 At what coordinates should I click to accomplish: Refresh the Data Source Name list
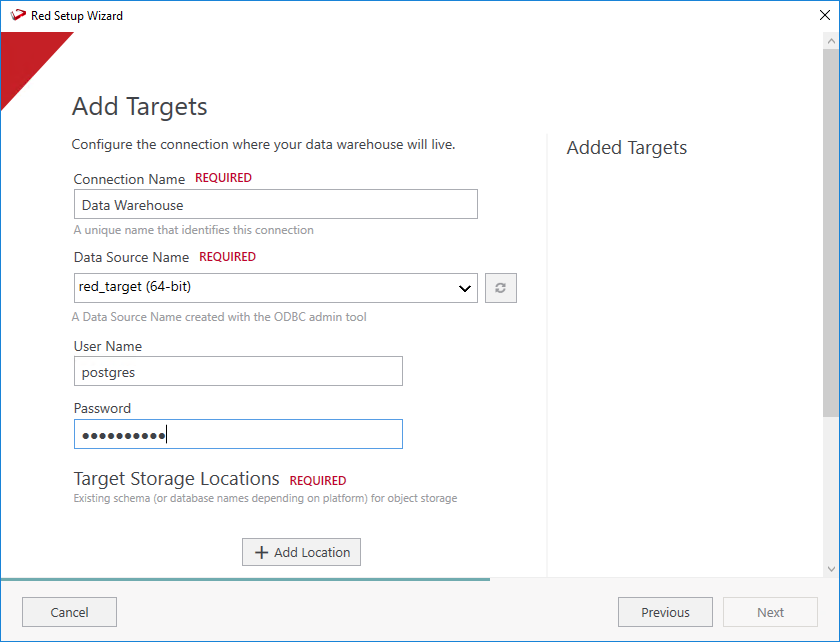point(500,288)
